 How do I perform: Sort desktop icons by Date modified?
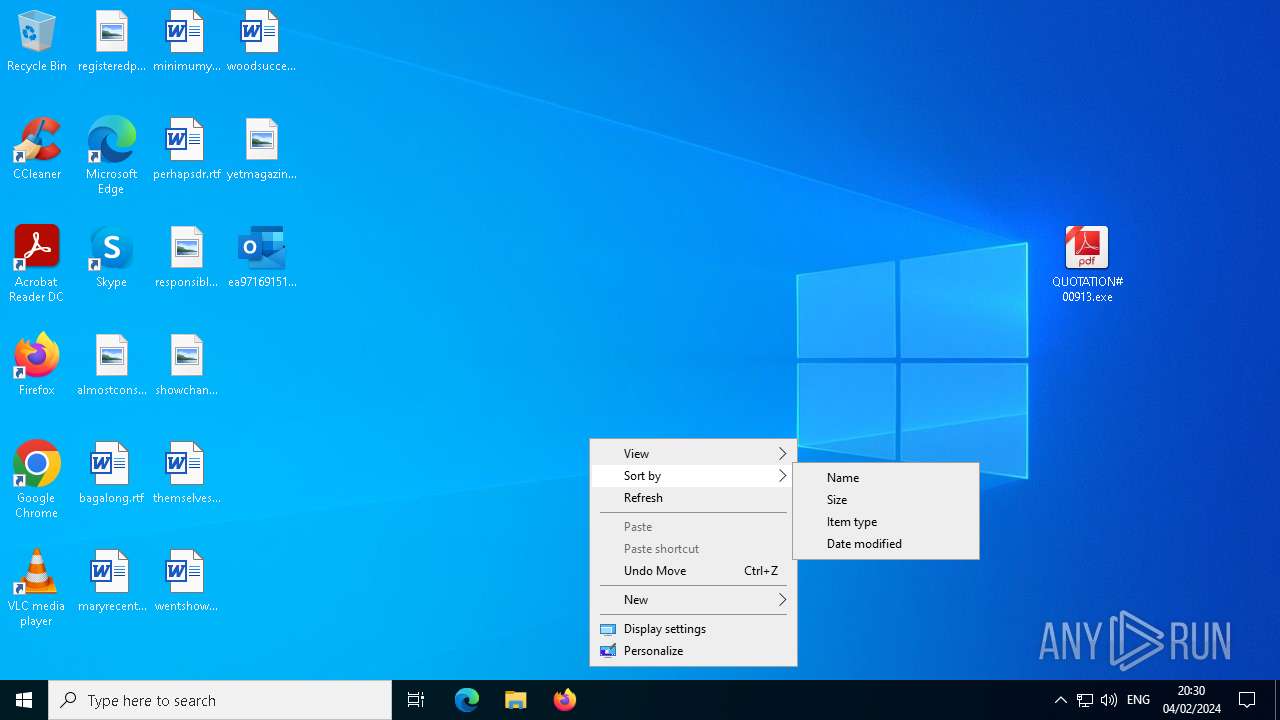[x=886, y=544]
